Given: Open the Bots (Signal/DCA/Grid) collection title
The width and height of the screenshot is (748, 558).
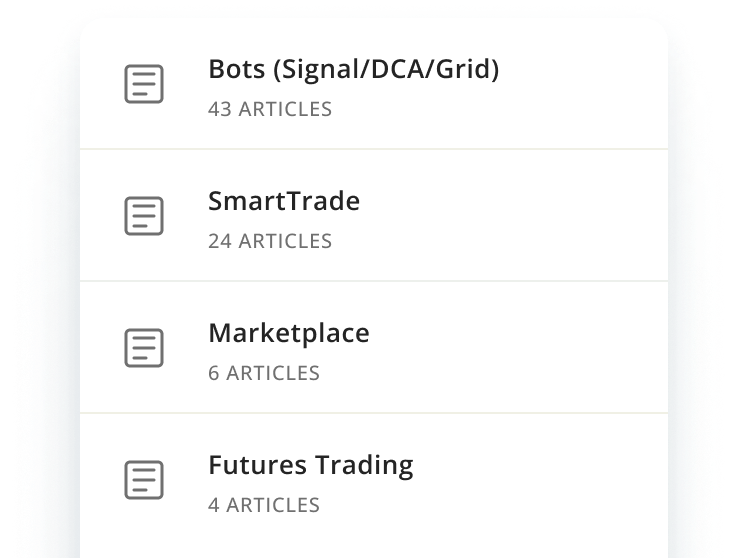Looking at the screenshot, I should 353,70.
